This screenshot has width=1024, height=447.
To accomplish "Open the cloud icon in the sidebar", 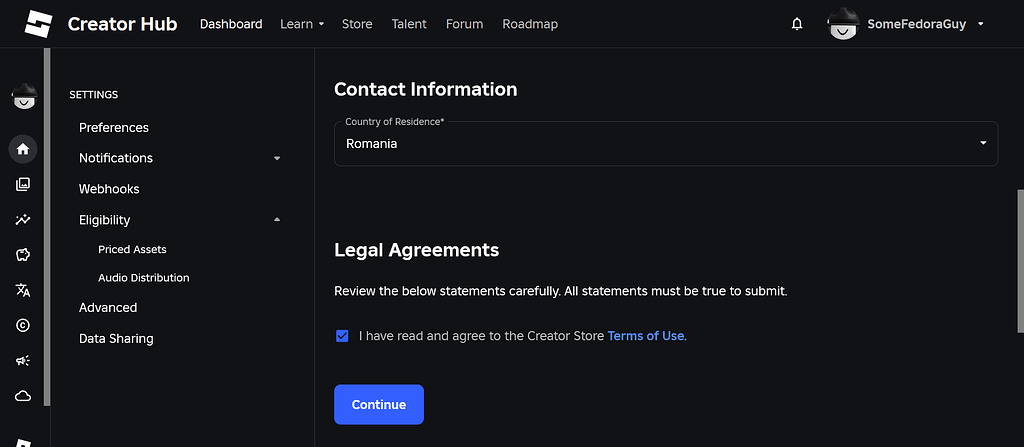I will pyautogui.click(x=23, y=396).
